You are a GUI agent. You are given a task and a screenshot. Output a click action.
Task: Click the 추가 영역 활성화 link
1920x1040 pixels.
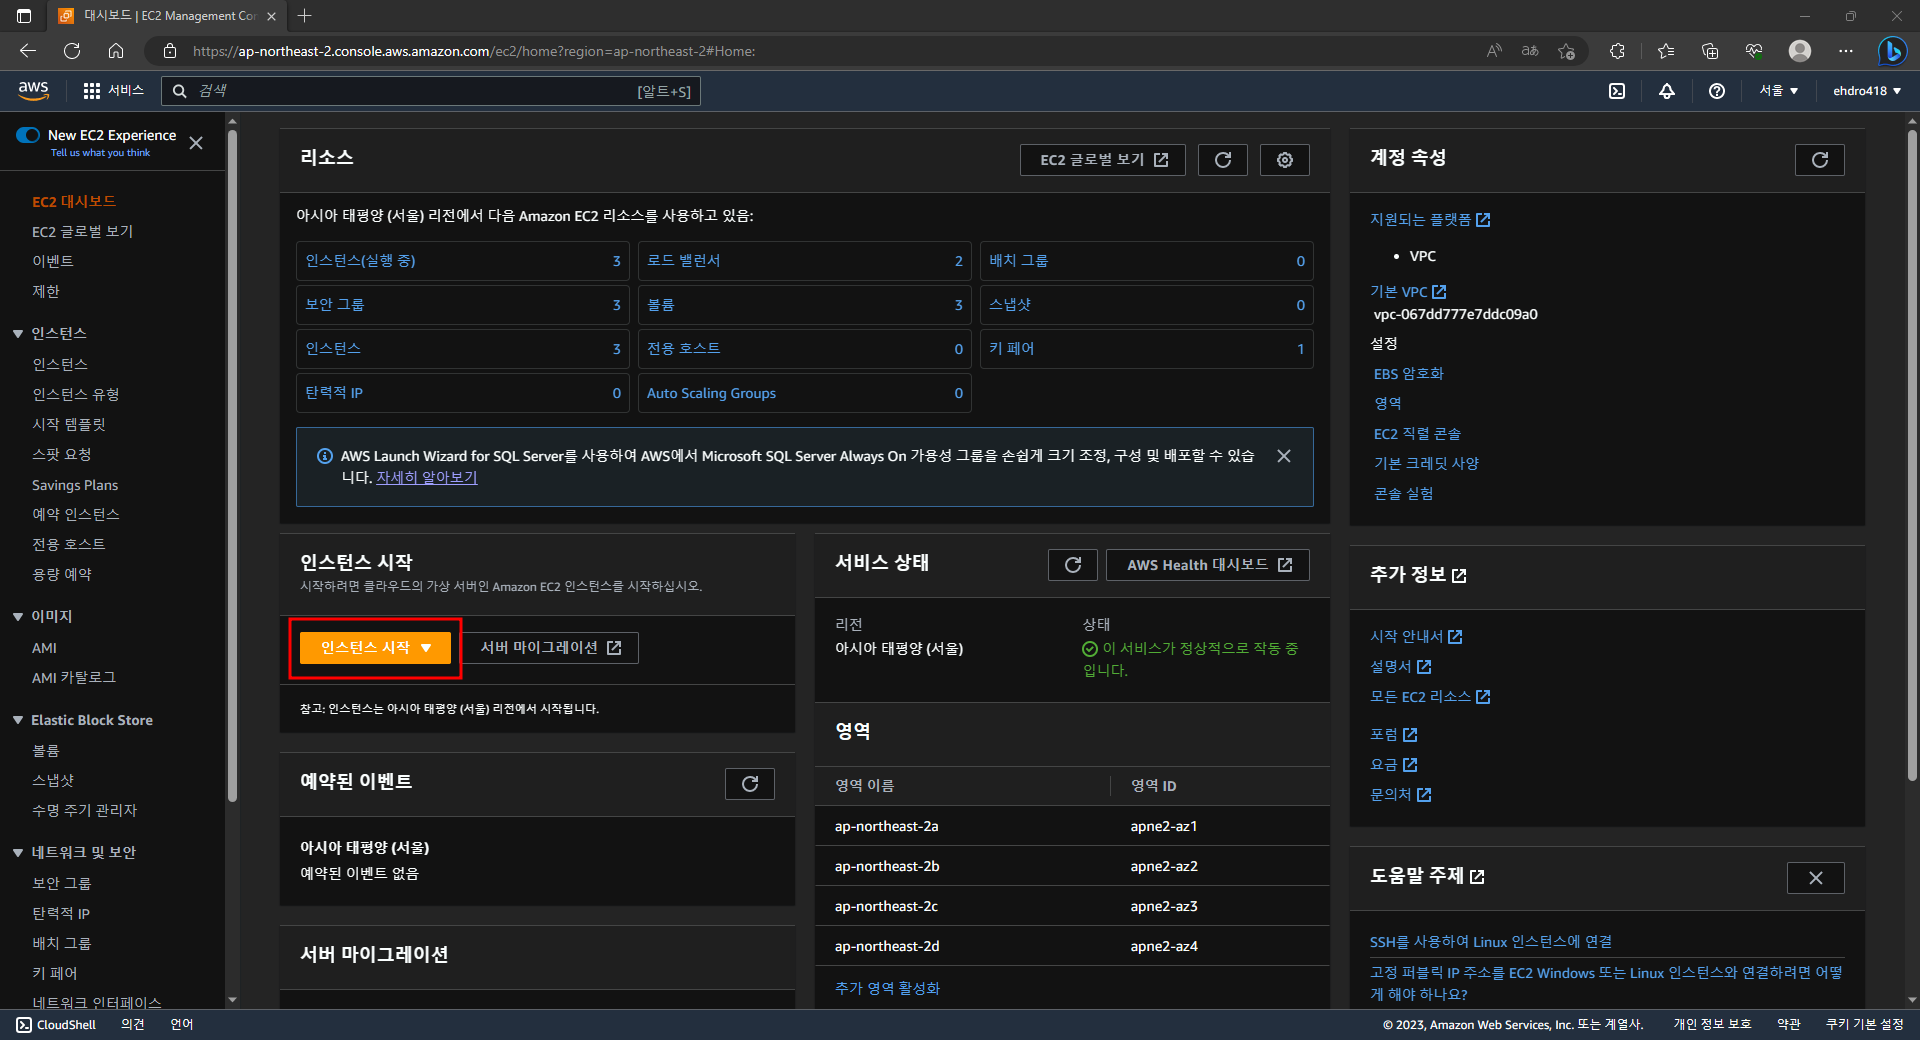[887, 989]
